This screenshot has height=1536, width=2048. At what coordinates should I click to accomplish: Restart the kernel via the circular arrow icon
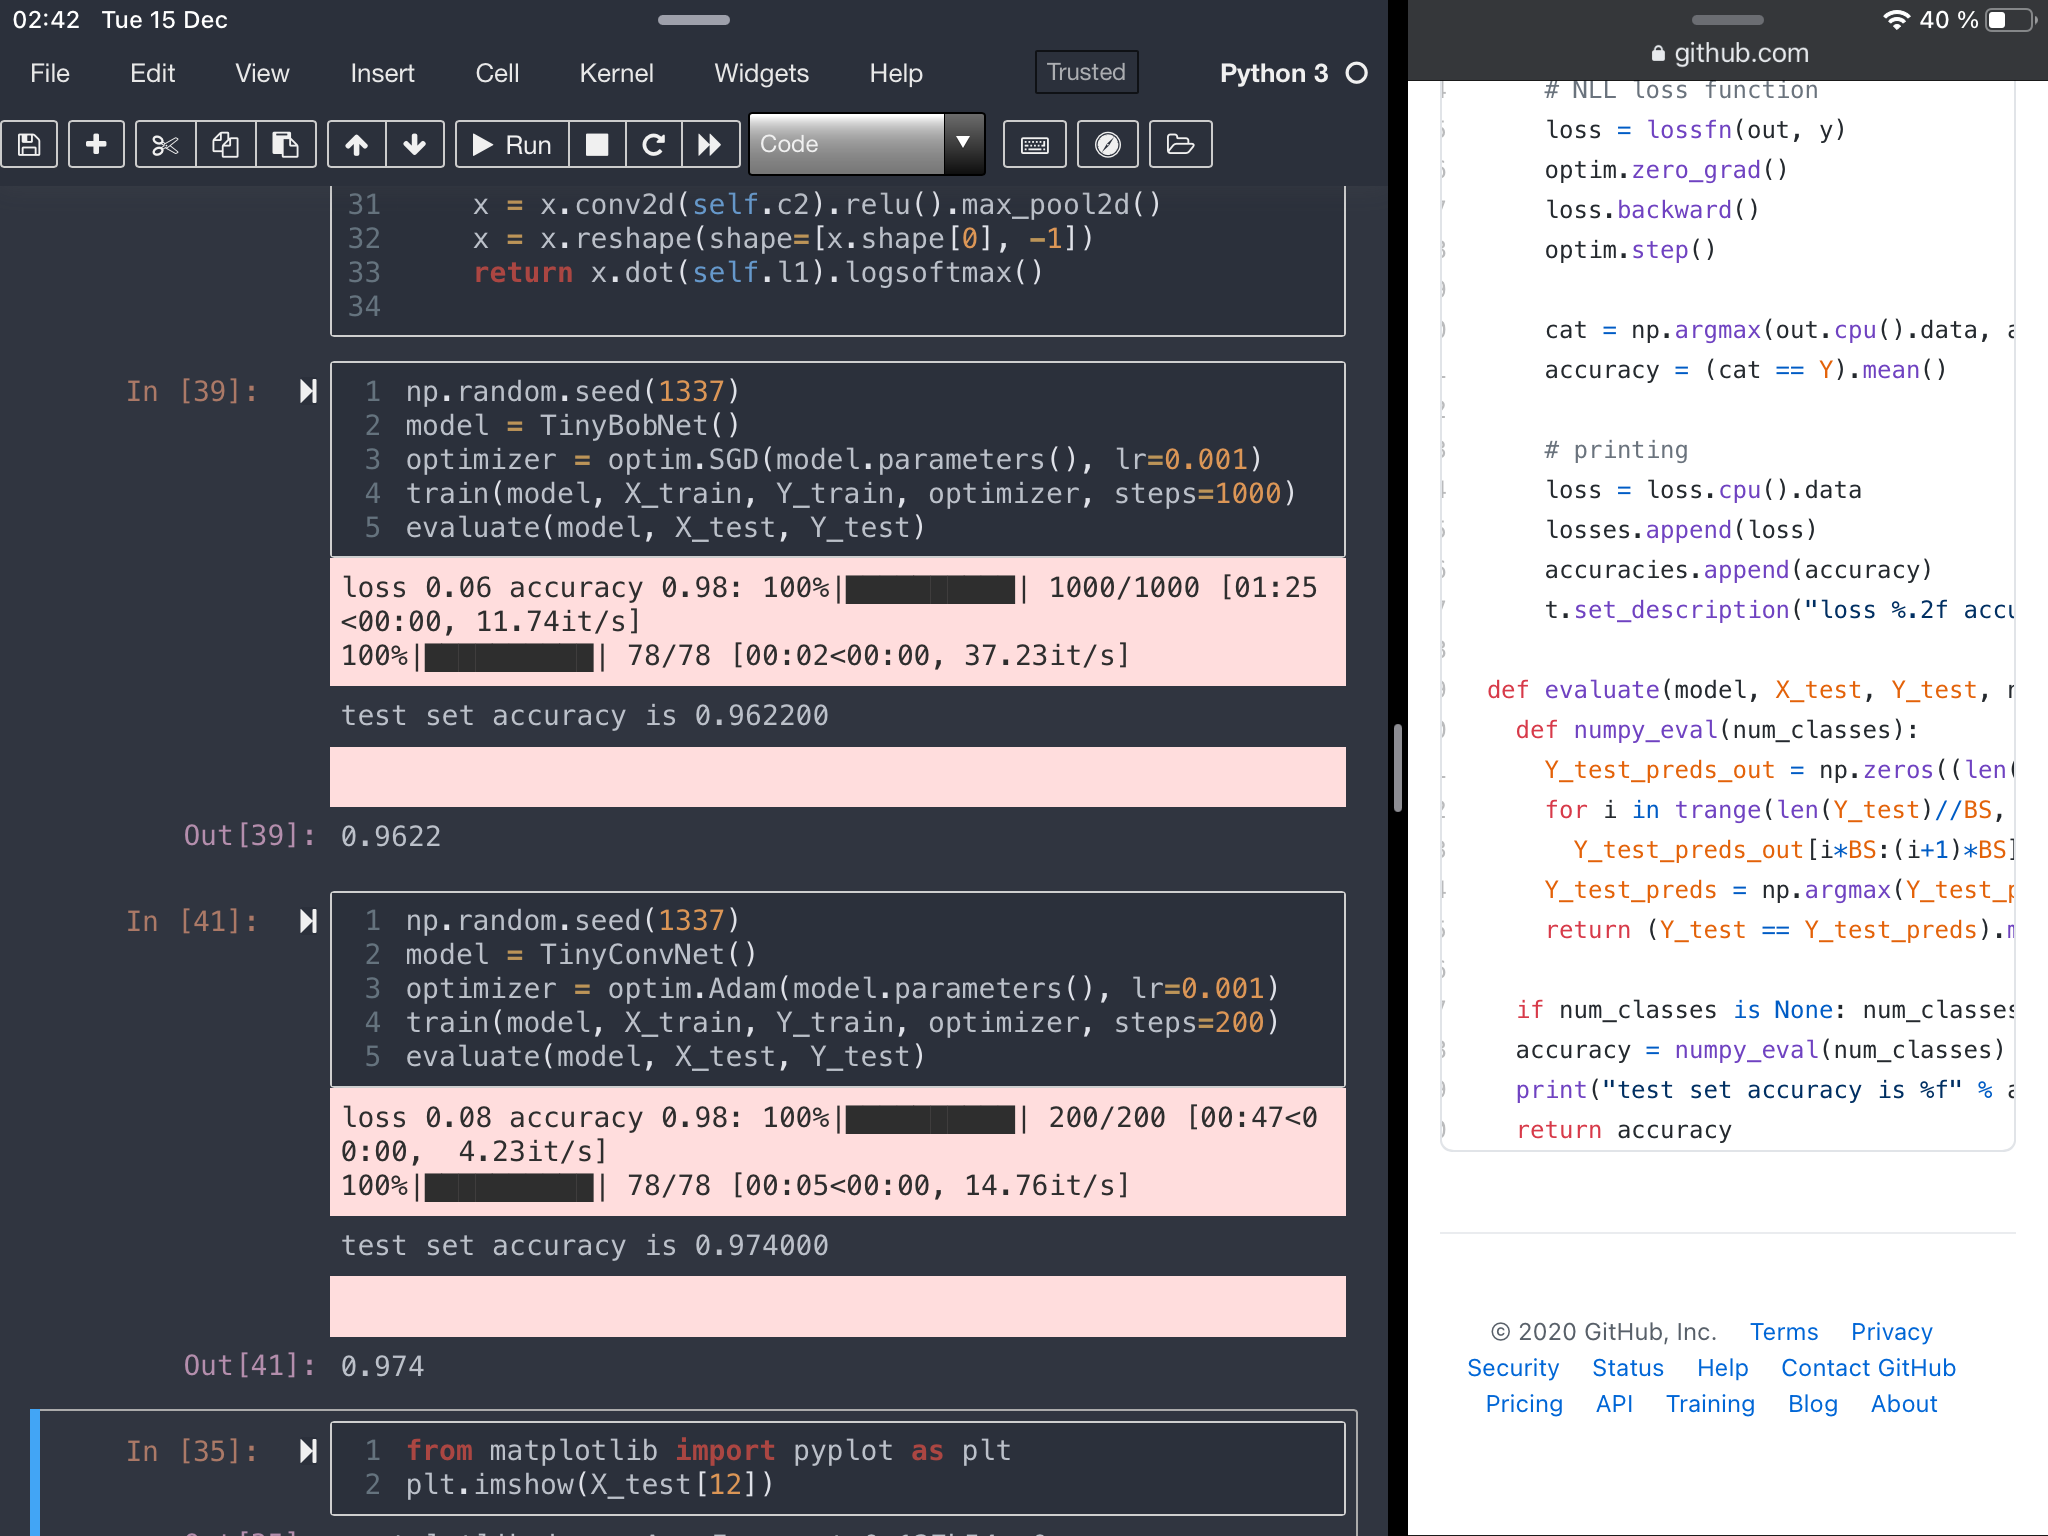click(654, 144)
